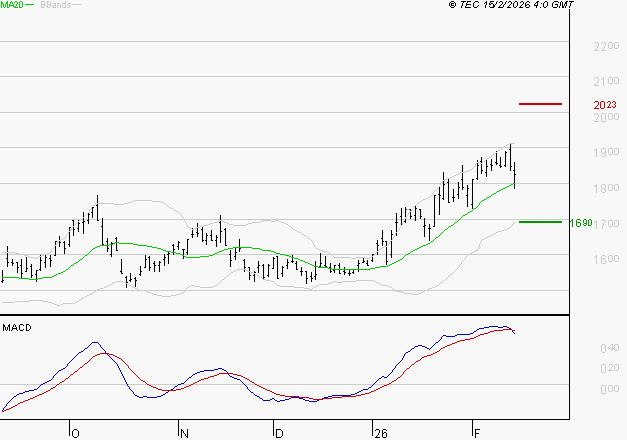
Task: Click the 2100 price axis label
Action: pos(606,82)
